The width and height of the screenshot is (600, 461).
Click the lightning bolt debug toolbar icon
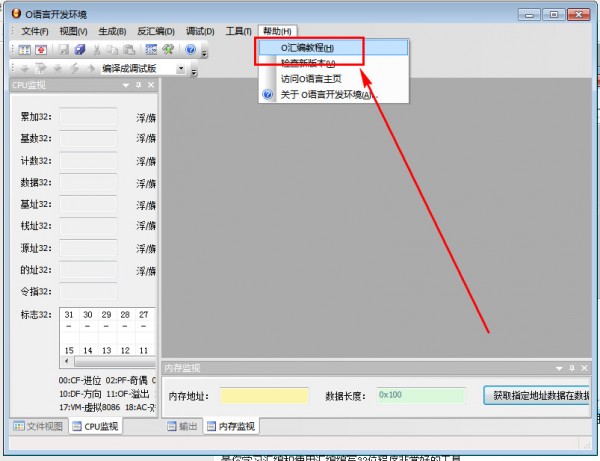[x=75, y=68]
